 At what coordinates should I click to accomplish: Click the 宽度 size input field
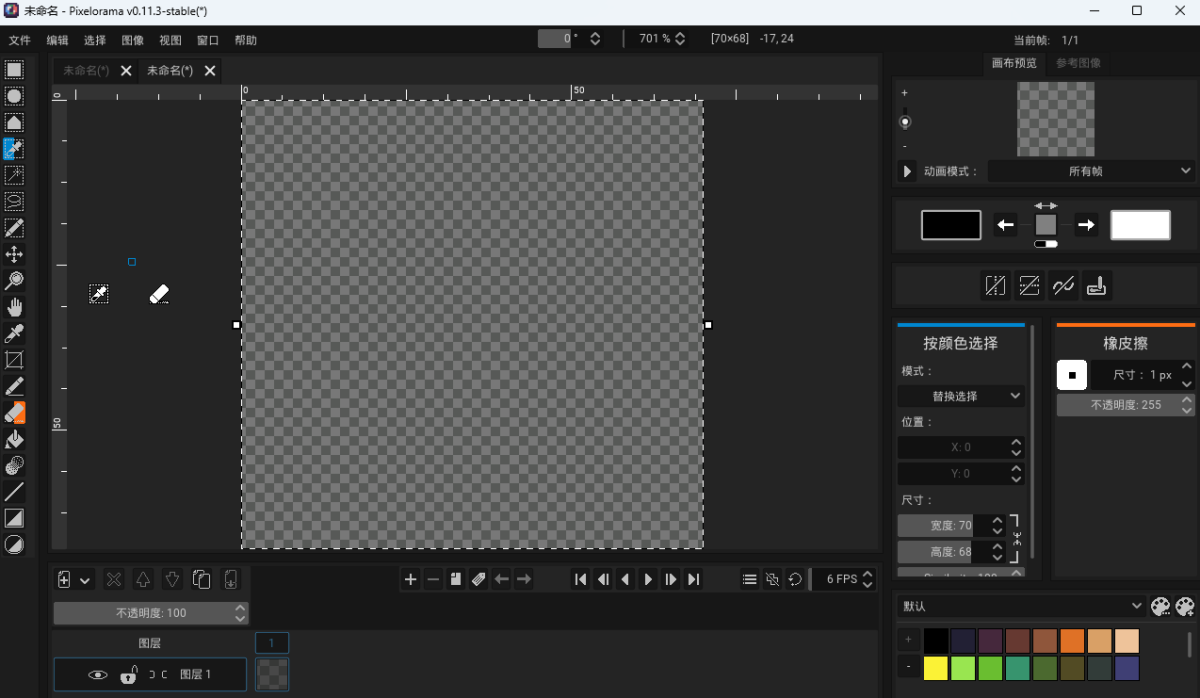click(950, 525)
